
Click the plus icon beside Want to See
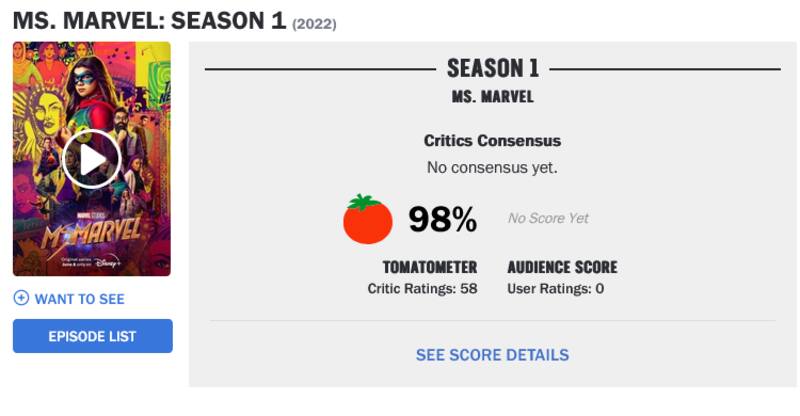[x=21, y=298]
